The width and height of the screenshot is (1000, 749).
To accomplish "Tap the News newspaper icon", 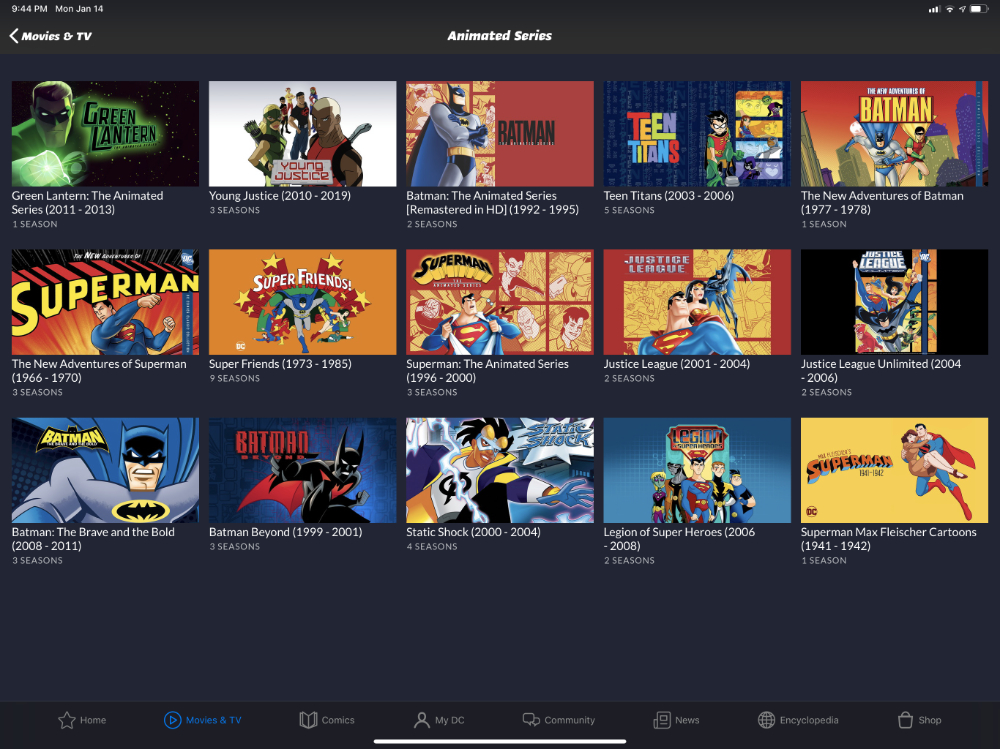I will pos(661,720).
